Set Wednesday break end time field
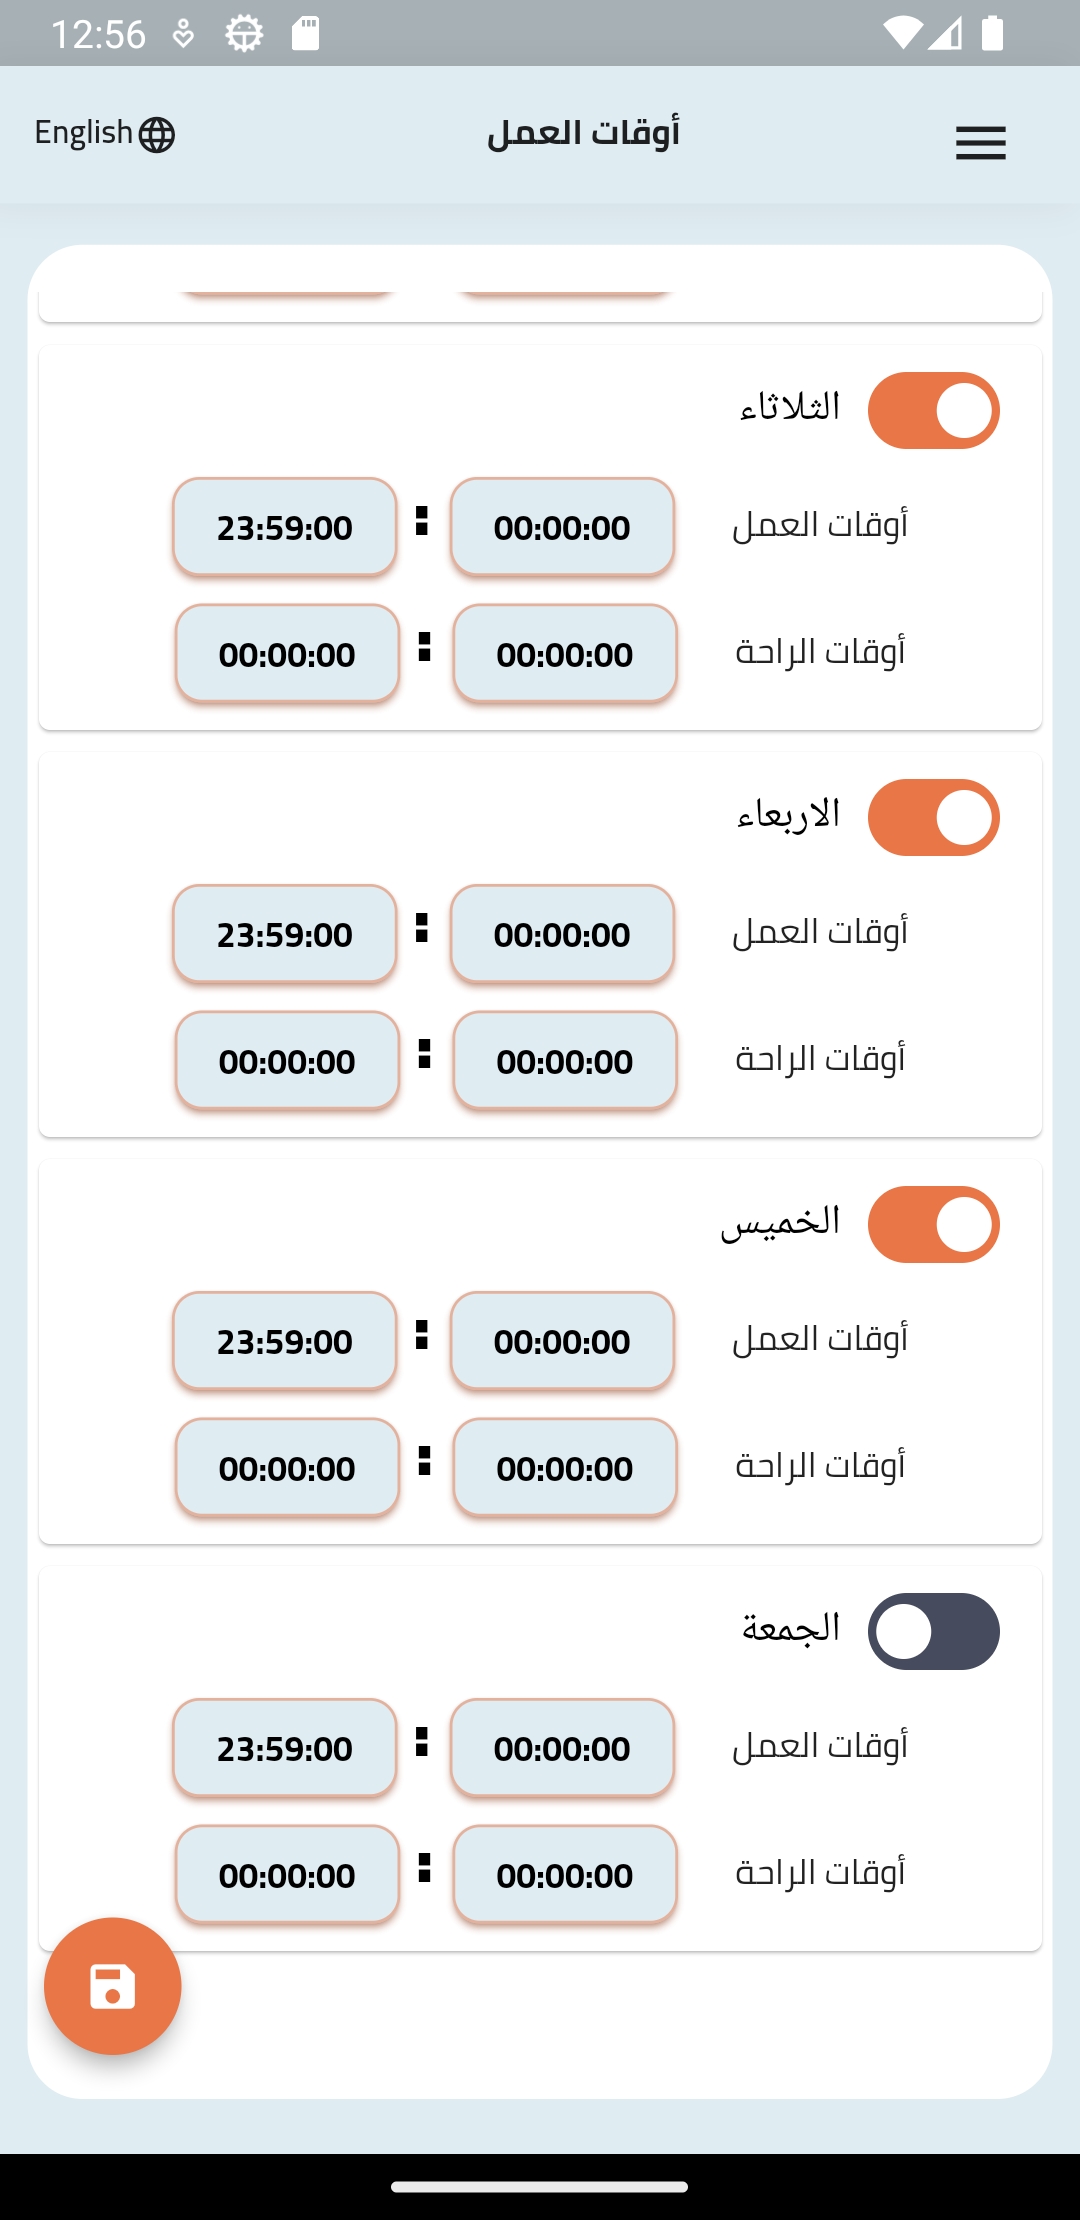The width and height of the screenshot is (1080, 2220). click(287, 1061)
